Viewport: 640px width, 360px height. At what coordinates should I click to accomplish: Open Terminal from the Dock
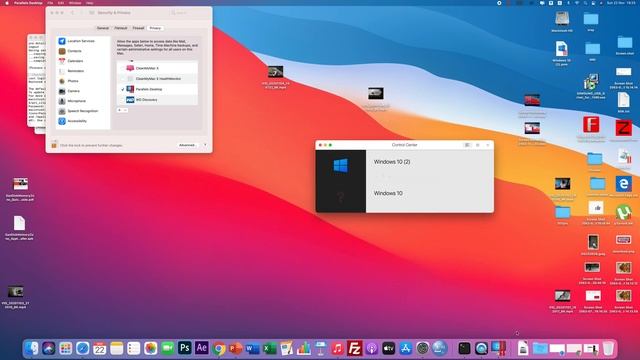[464, 348]
